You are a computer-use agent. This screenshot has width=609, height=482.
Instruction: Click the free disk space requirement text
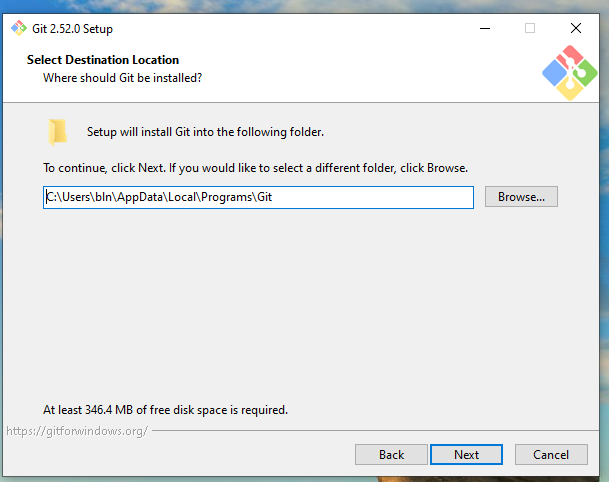click(165, 409)
